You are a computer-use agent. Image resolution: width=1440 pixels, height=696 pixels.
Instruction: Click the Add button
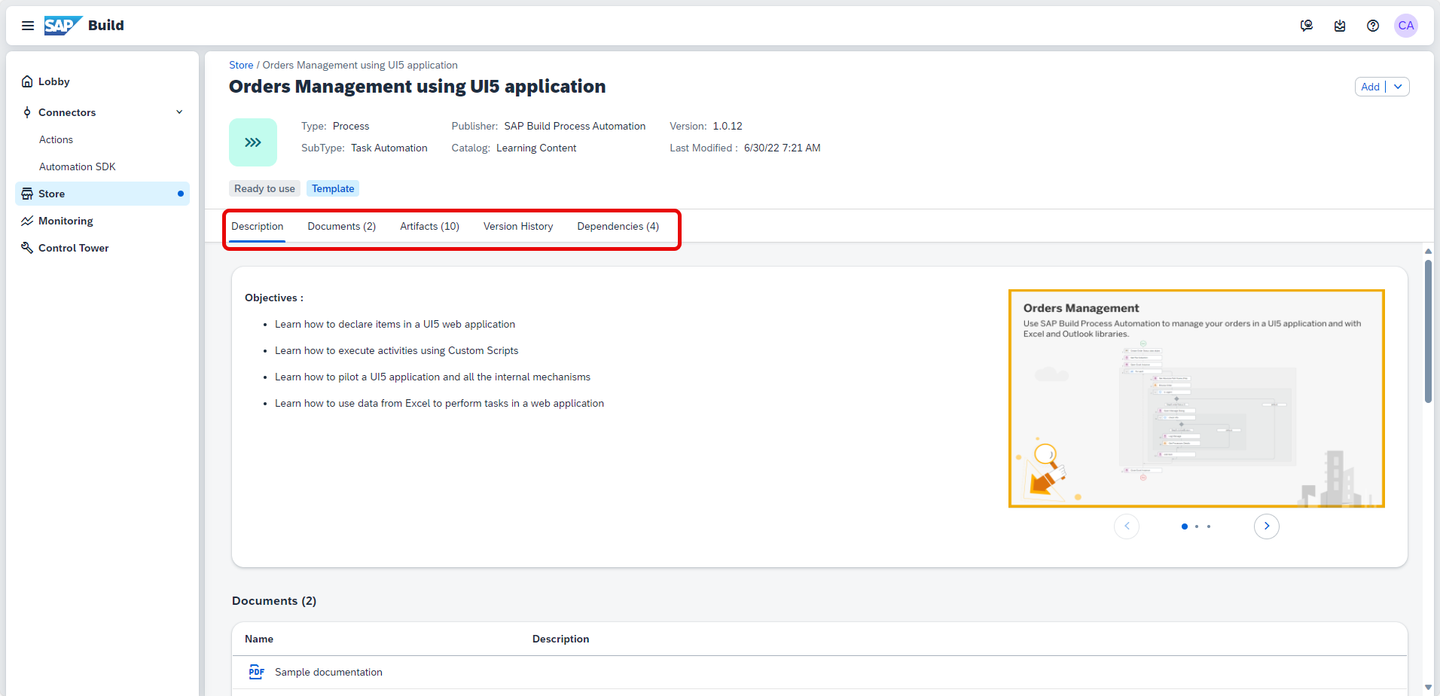[1371, 87]
